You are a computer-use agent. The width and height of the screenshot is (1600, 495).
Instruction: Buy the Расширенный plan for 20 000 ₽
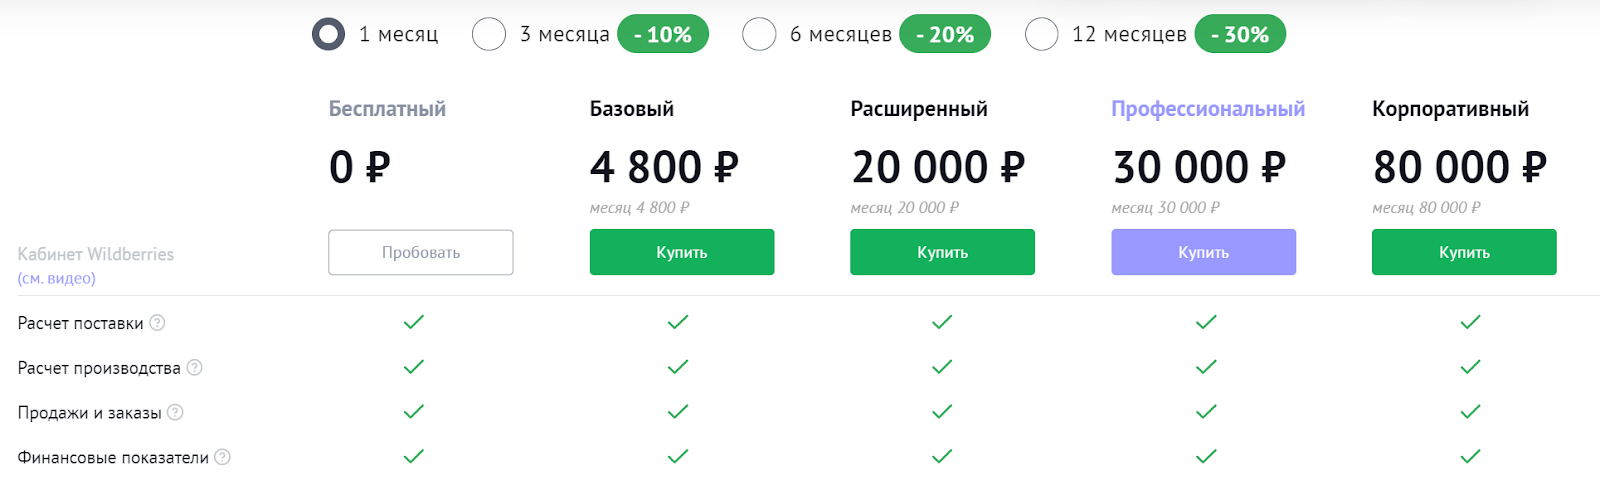tap(943, 252)
